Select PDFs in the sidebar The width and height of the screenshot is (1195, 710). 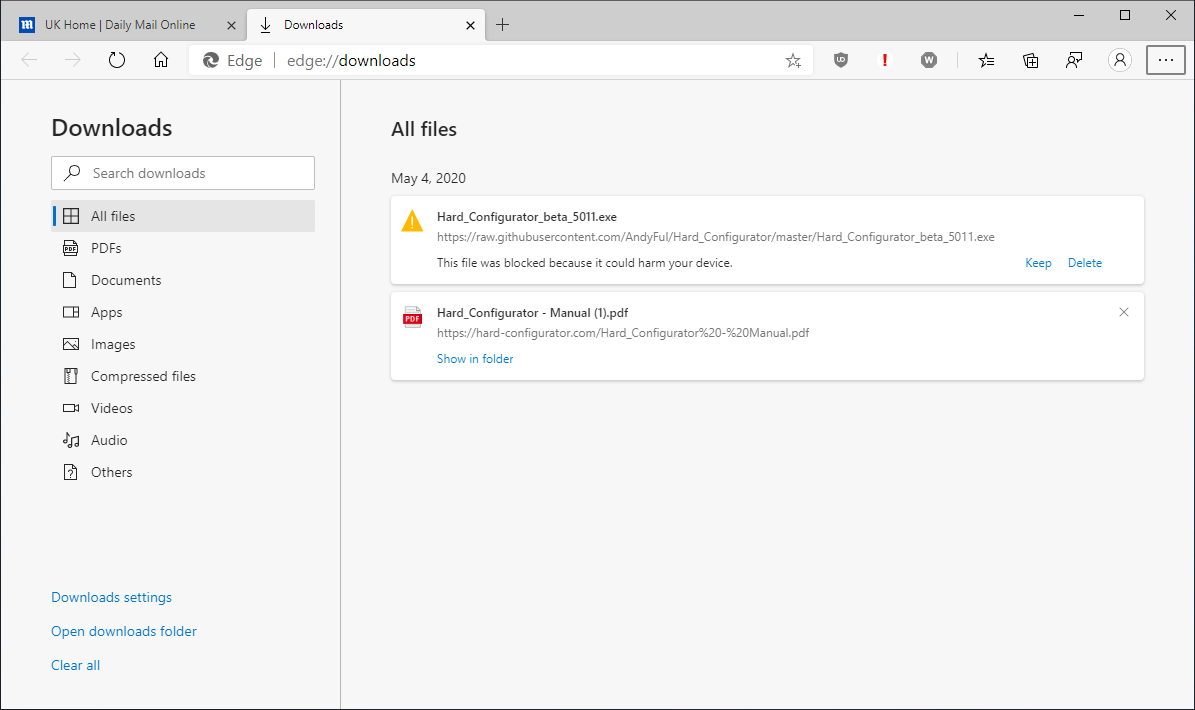tap(106, 248)
